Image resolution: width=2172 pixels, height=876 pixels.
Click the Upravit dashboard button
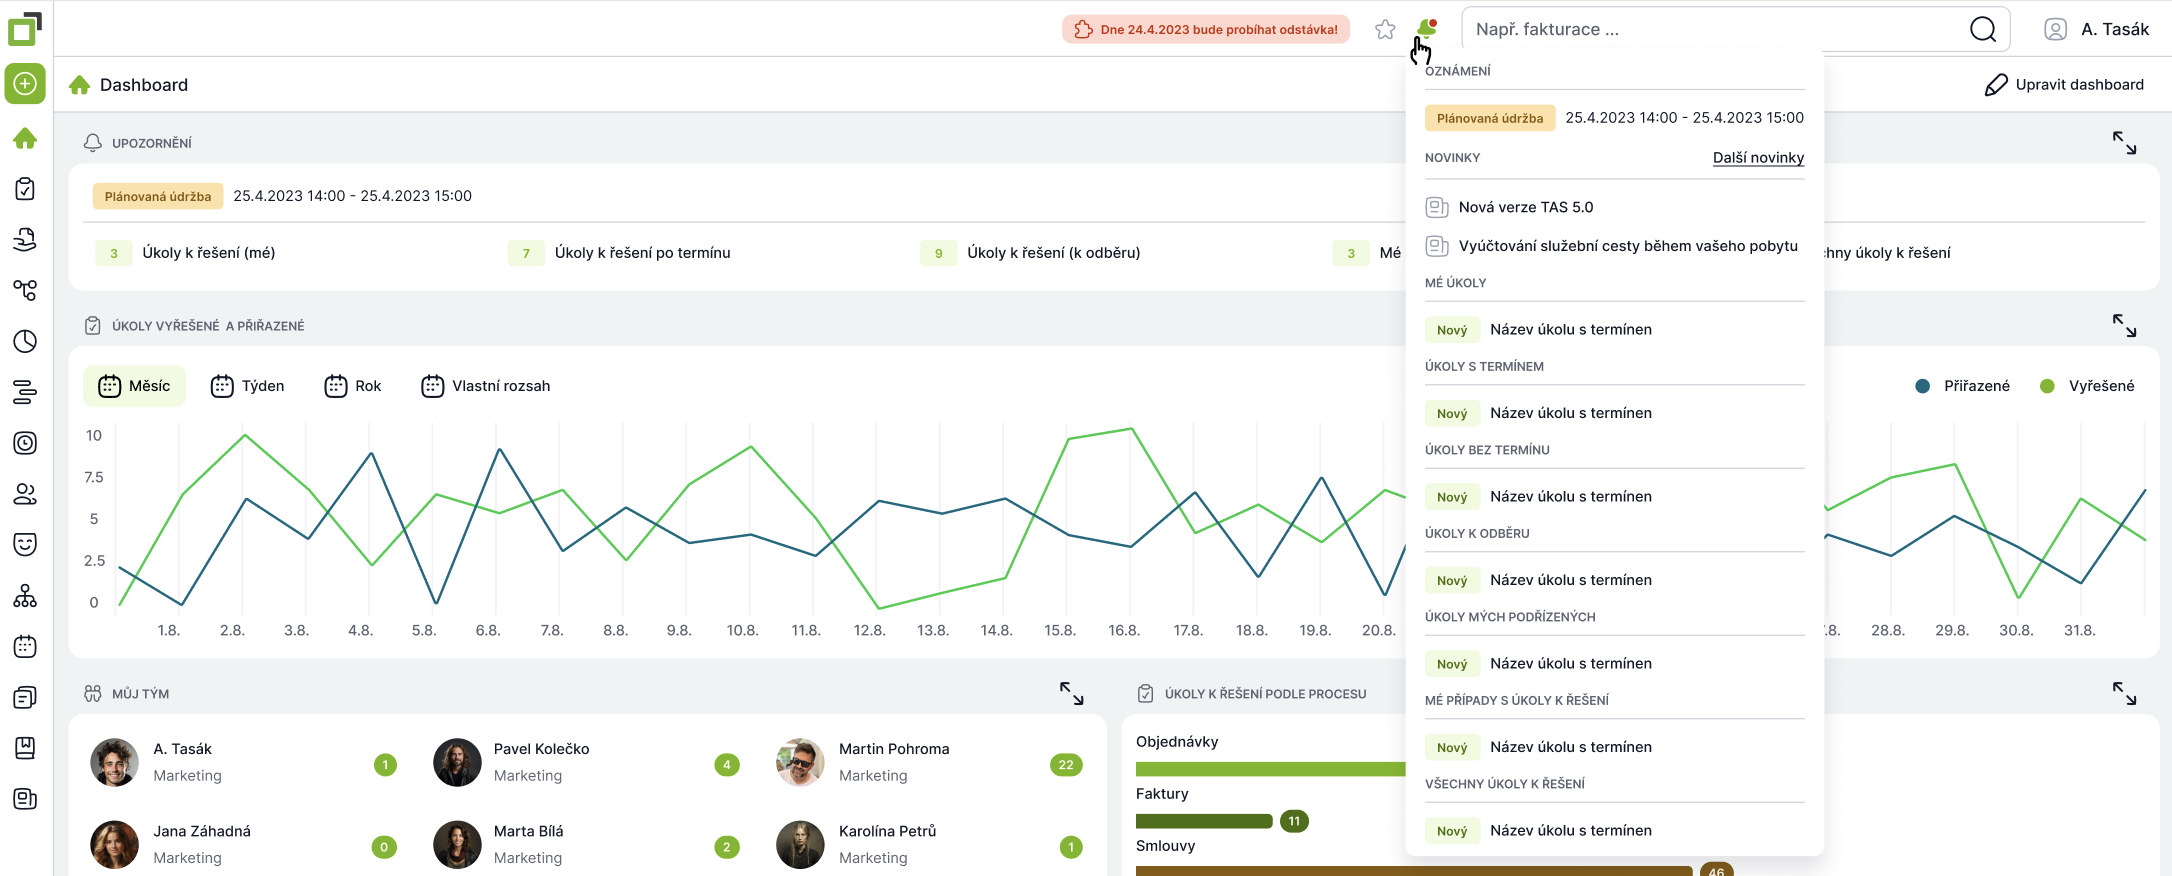click(2064, 85)
